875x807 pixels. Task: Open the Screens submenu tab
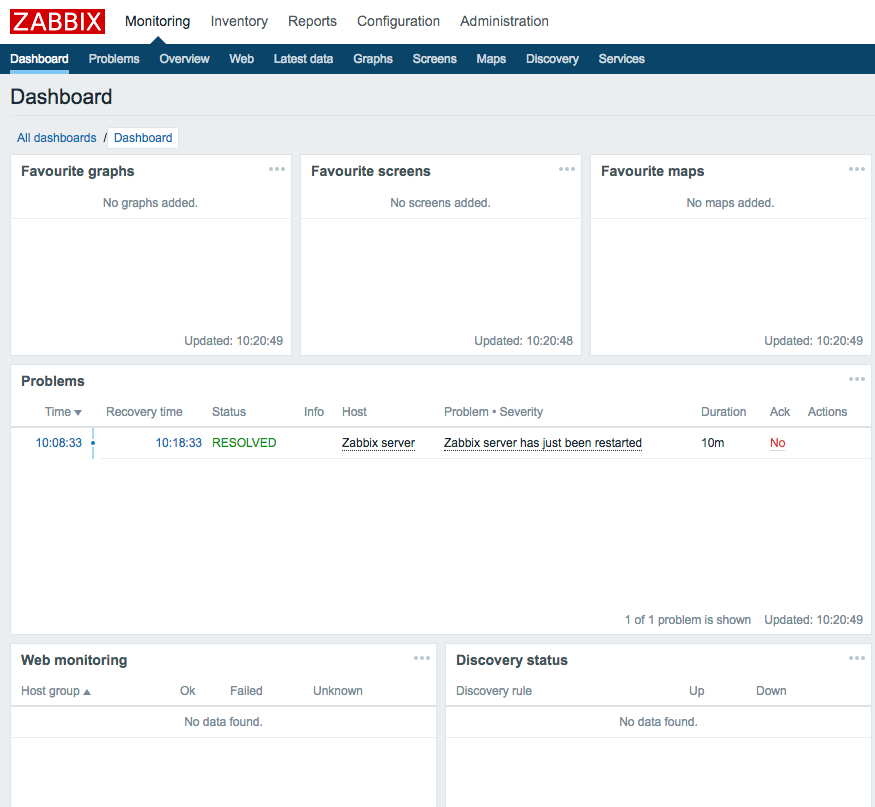[x=435, y=59]
